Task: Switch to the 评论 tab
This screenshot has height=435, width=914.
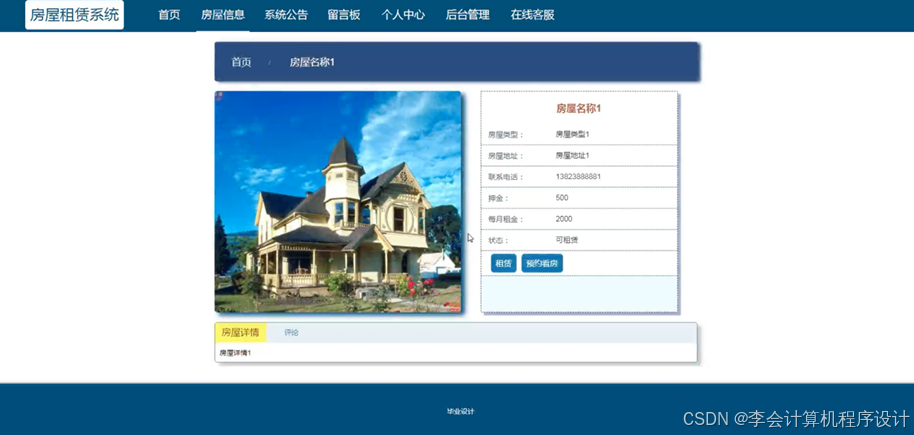Action: 291,332
